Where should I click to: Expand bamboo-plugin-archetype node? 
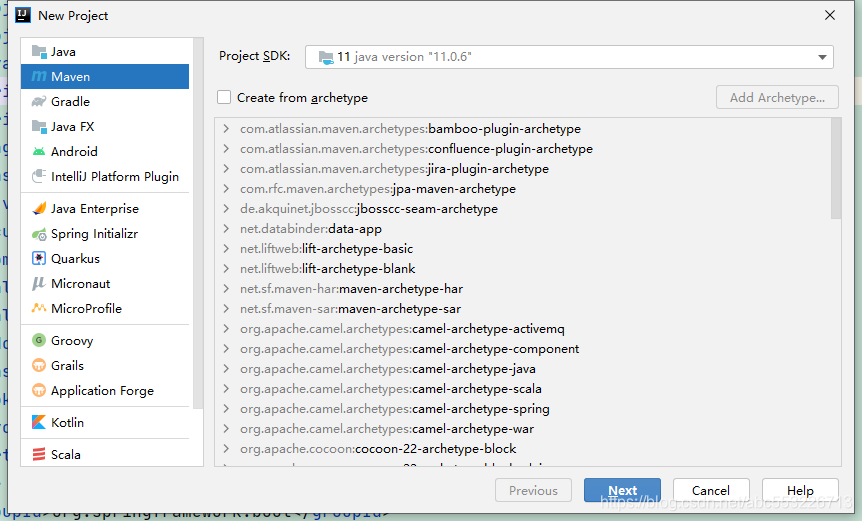click(x=226, y=129)
